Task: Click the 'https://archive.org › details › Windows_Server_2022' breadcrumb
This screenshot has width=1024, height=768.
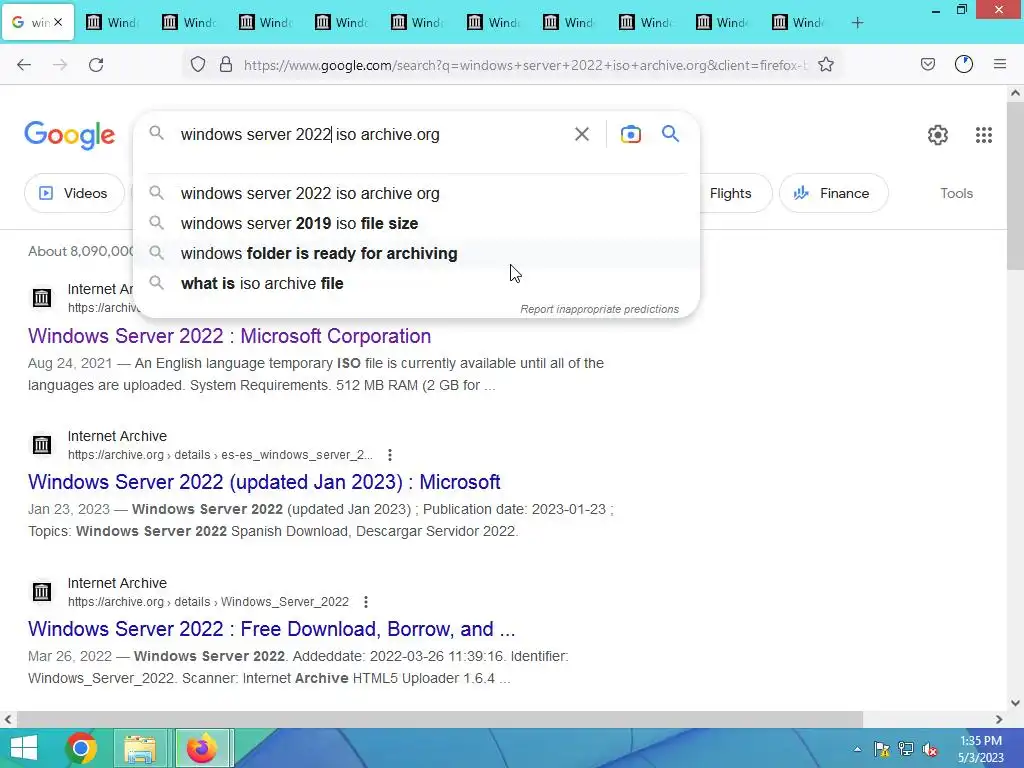Action: pyautogui.click(x=208, y=602)
